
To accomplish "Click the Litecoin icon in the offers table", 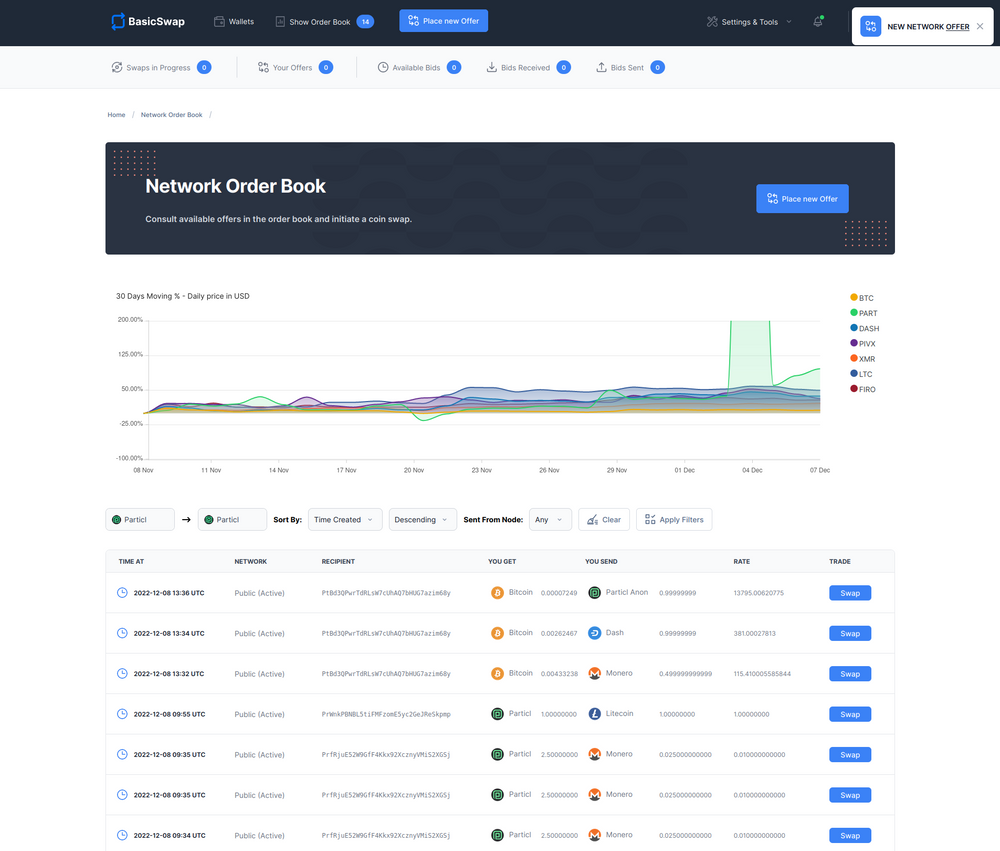I will click(594, 714).
